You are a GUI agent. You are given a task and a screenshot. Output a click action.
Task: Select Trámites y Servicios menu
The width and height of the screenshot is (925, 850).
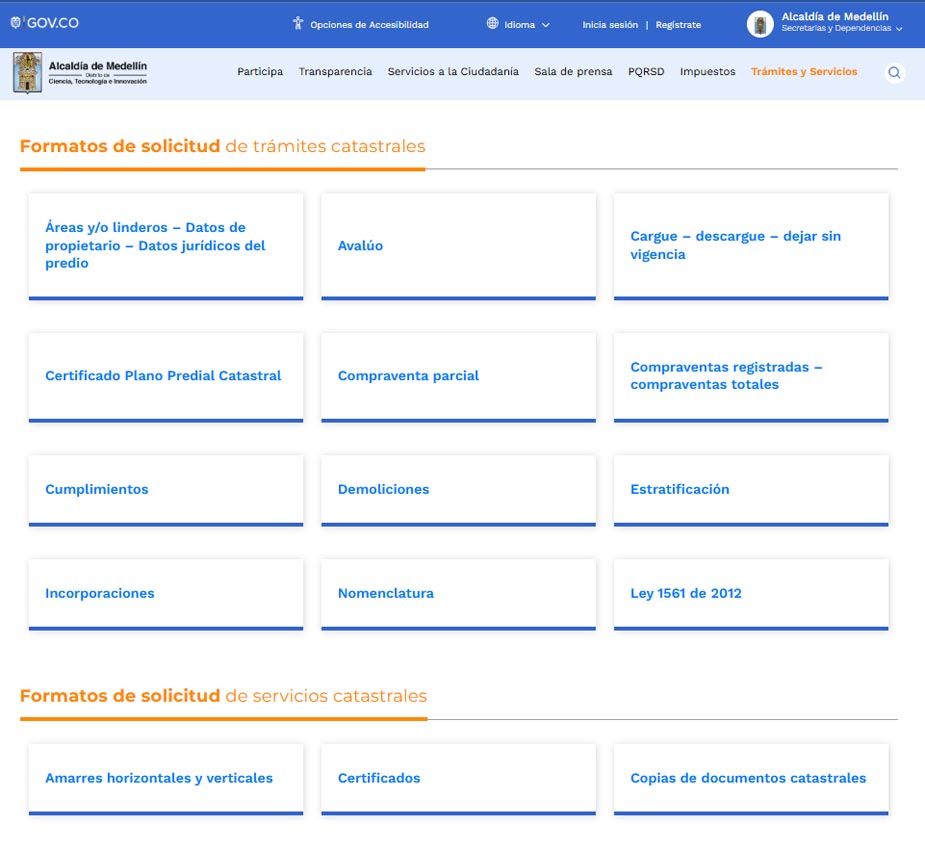pos(804,72)
